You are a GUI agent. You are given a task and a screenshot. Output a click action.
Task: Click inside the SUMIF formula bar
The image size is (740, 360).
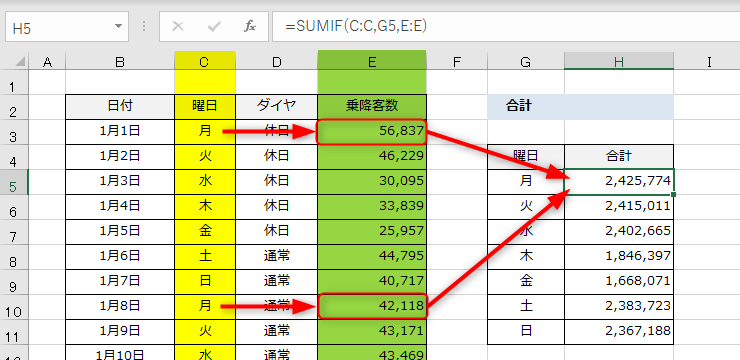pyautogui.click(x=506, y=27)
